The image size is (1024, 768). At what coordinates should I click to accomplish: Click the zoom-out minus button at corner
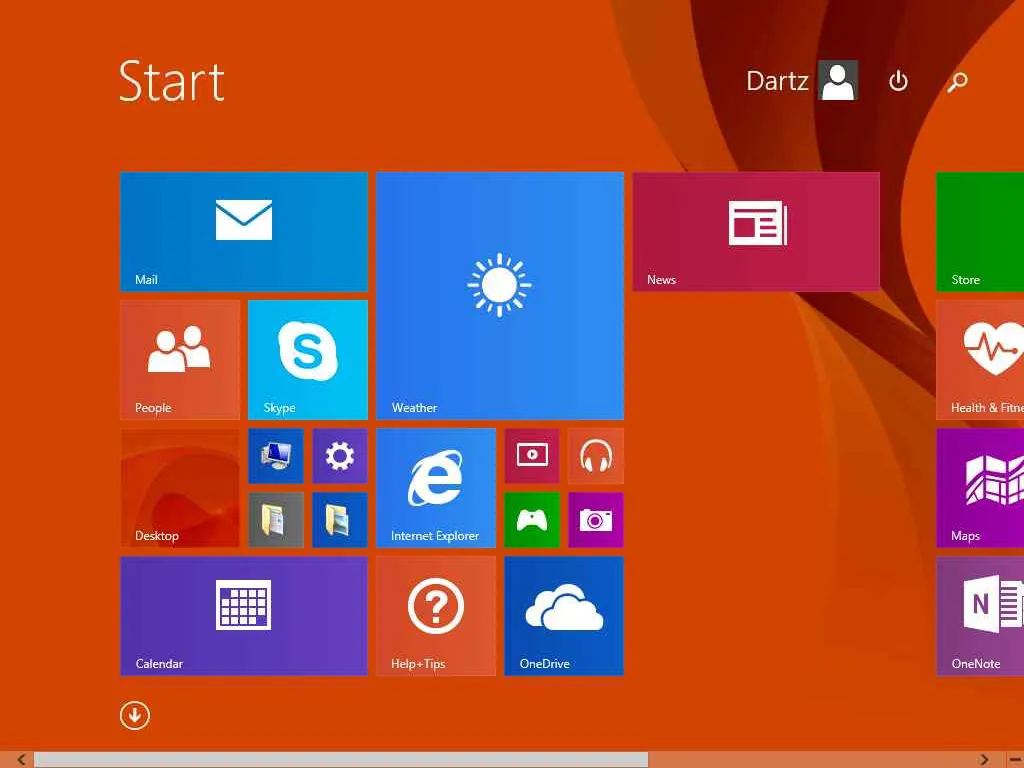point(1014,760)
